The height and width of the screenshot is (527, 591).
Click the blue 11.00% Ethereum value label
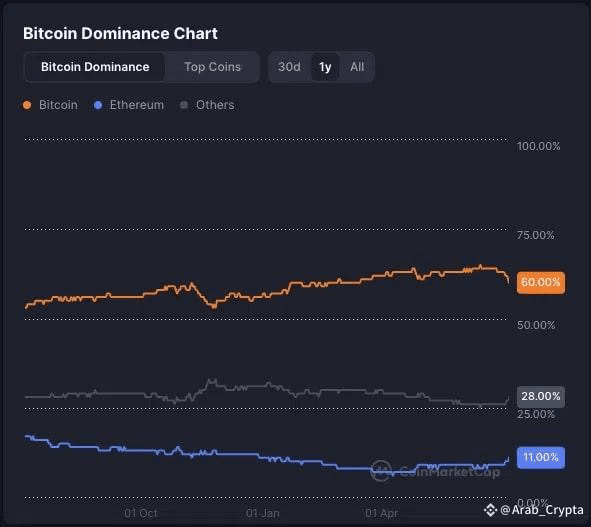[x=541, y=458]
